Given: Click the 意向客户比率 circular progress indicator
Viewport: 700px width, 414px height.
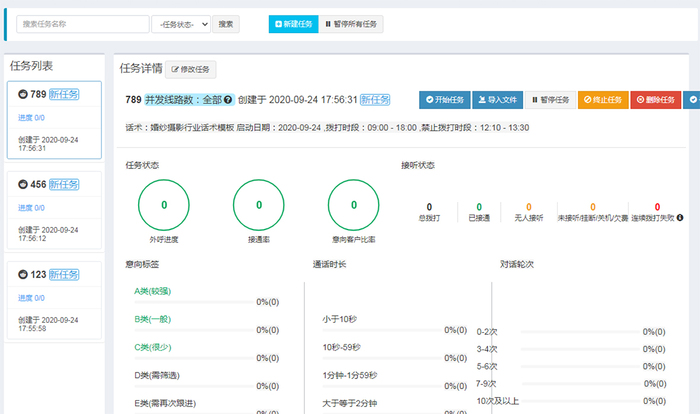Looking at the screenshot, I should [x=354, y=205].
